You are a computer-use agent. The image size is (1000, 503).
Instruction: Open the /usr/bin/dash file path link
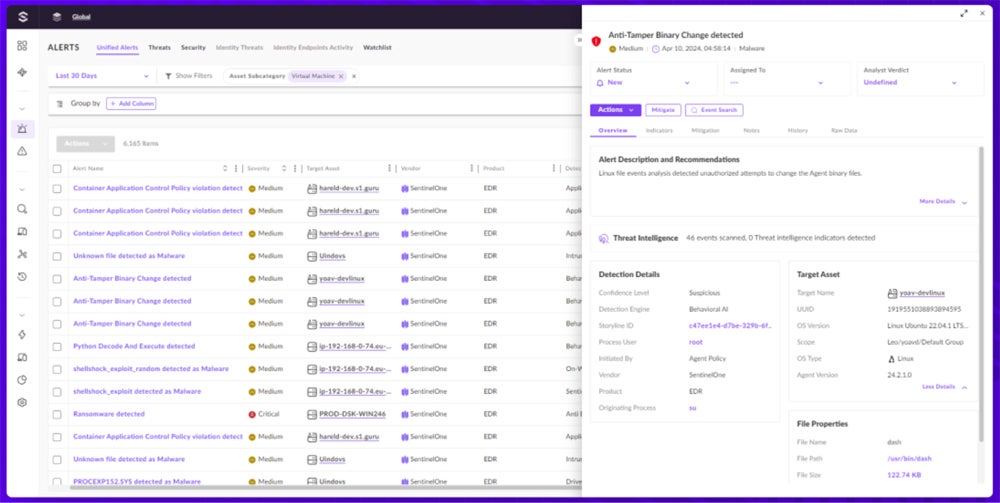[909, 458]
